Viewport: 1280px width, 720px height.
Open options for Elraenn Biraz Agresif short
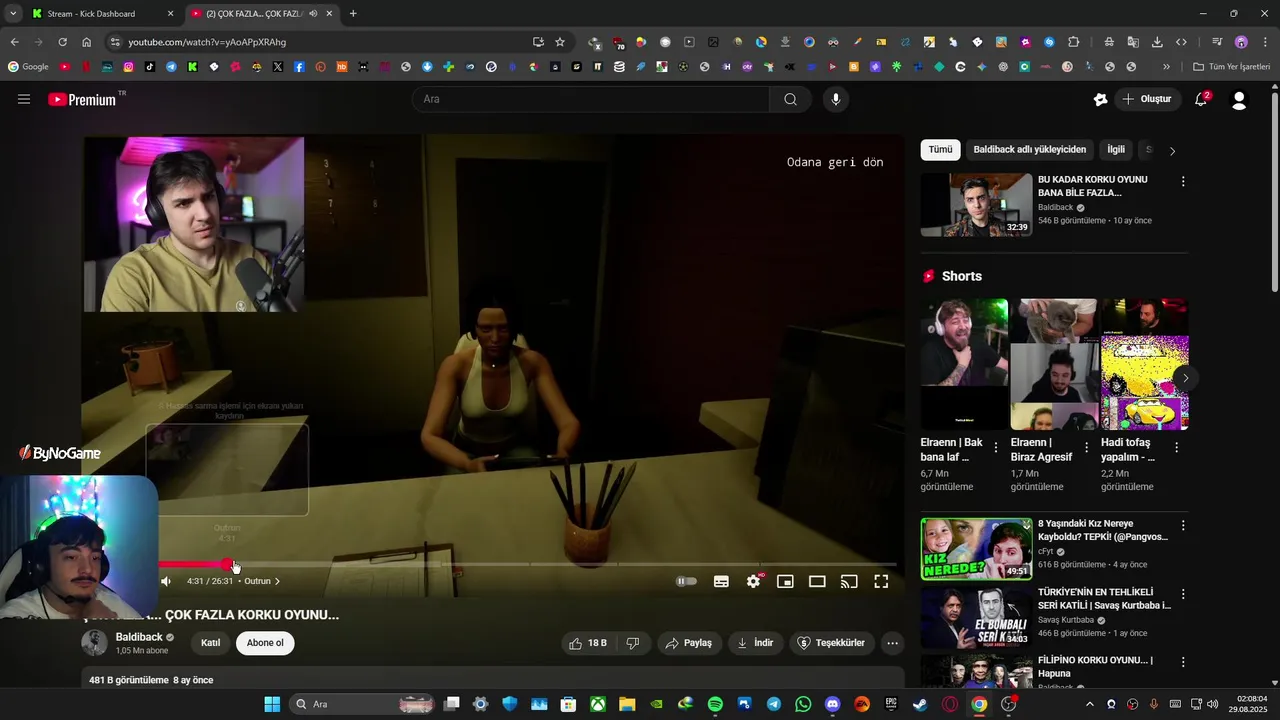pos(1086,448)
